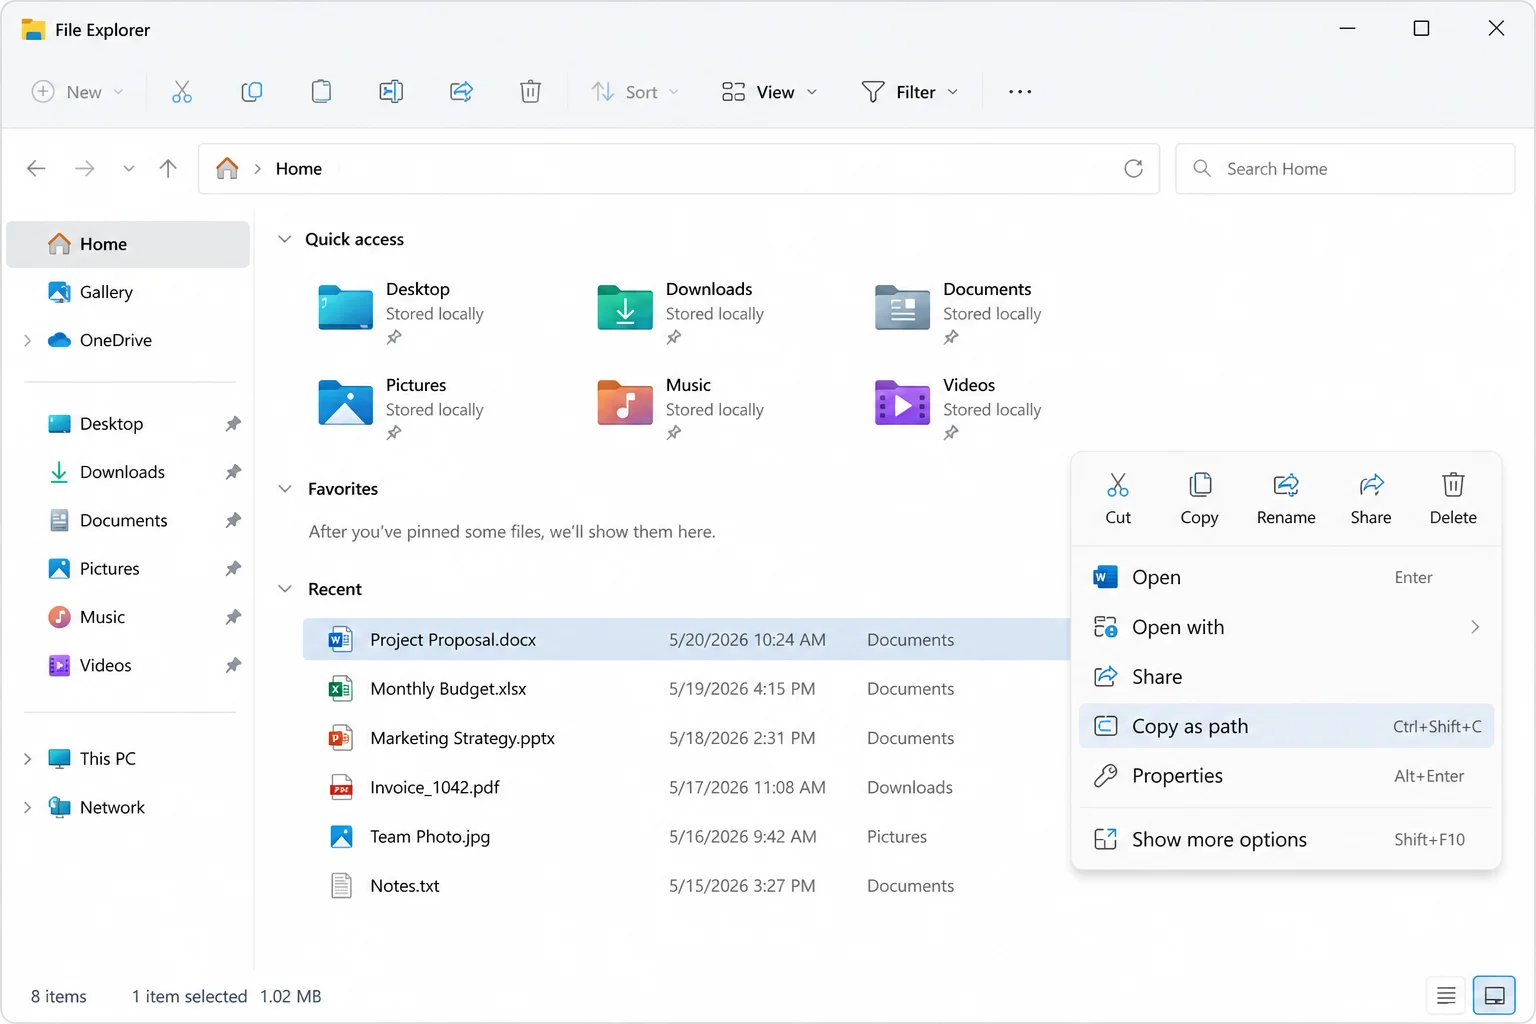Choose Delete in the context menu

1453,498
